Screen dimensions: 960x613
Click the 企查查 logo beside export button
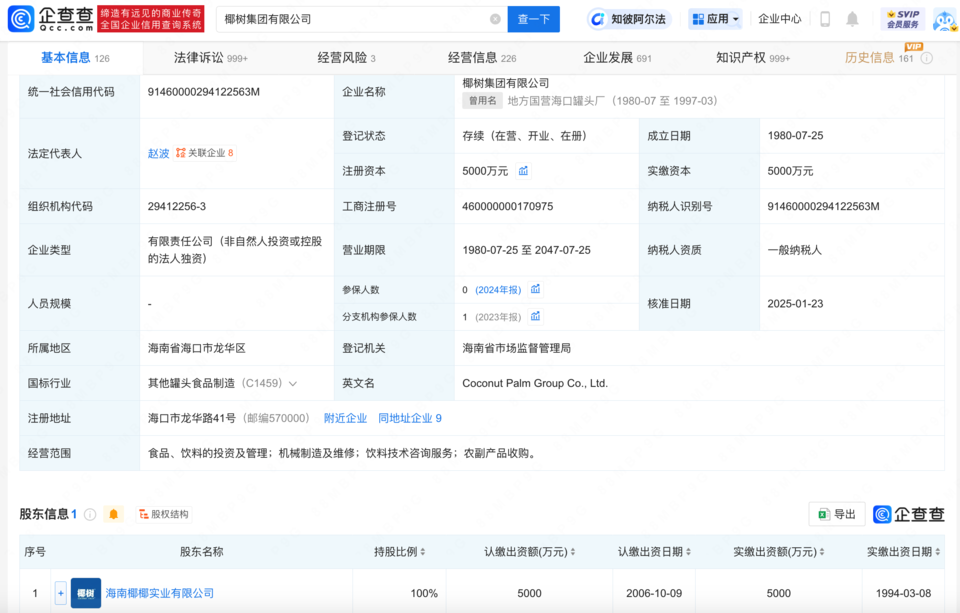[909, 514]
